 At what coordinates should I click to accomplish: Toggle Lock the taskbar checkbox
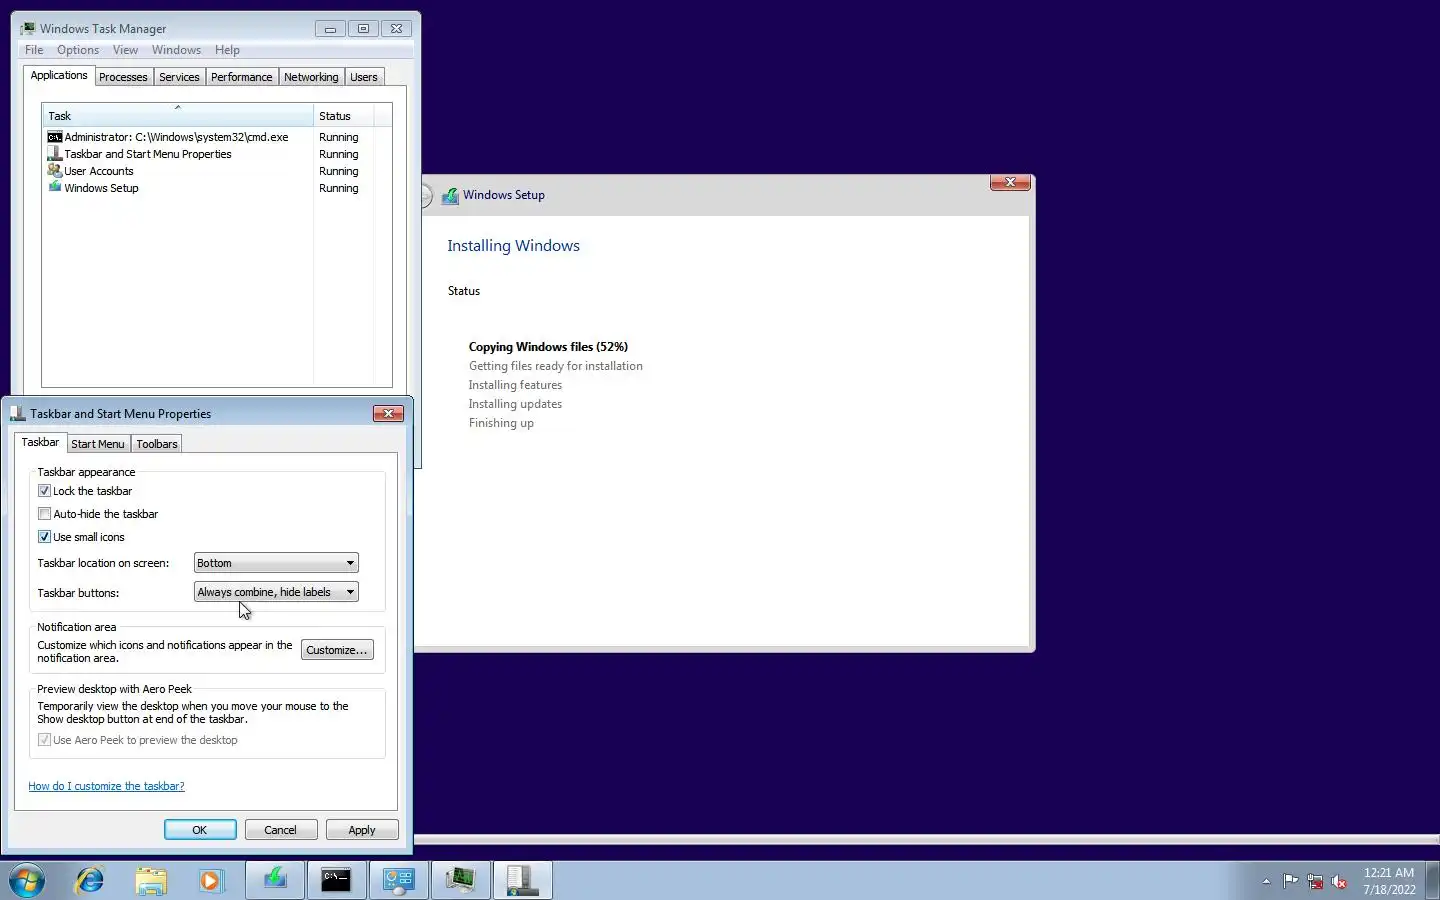44,491
